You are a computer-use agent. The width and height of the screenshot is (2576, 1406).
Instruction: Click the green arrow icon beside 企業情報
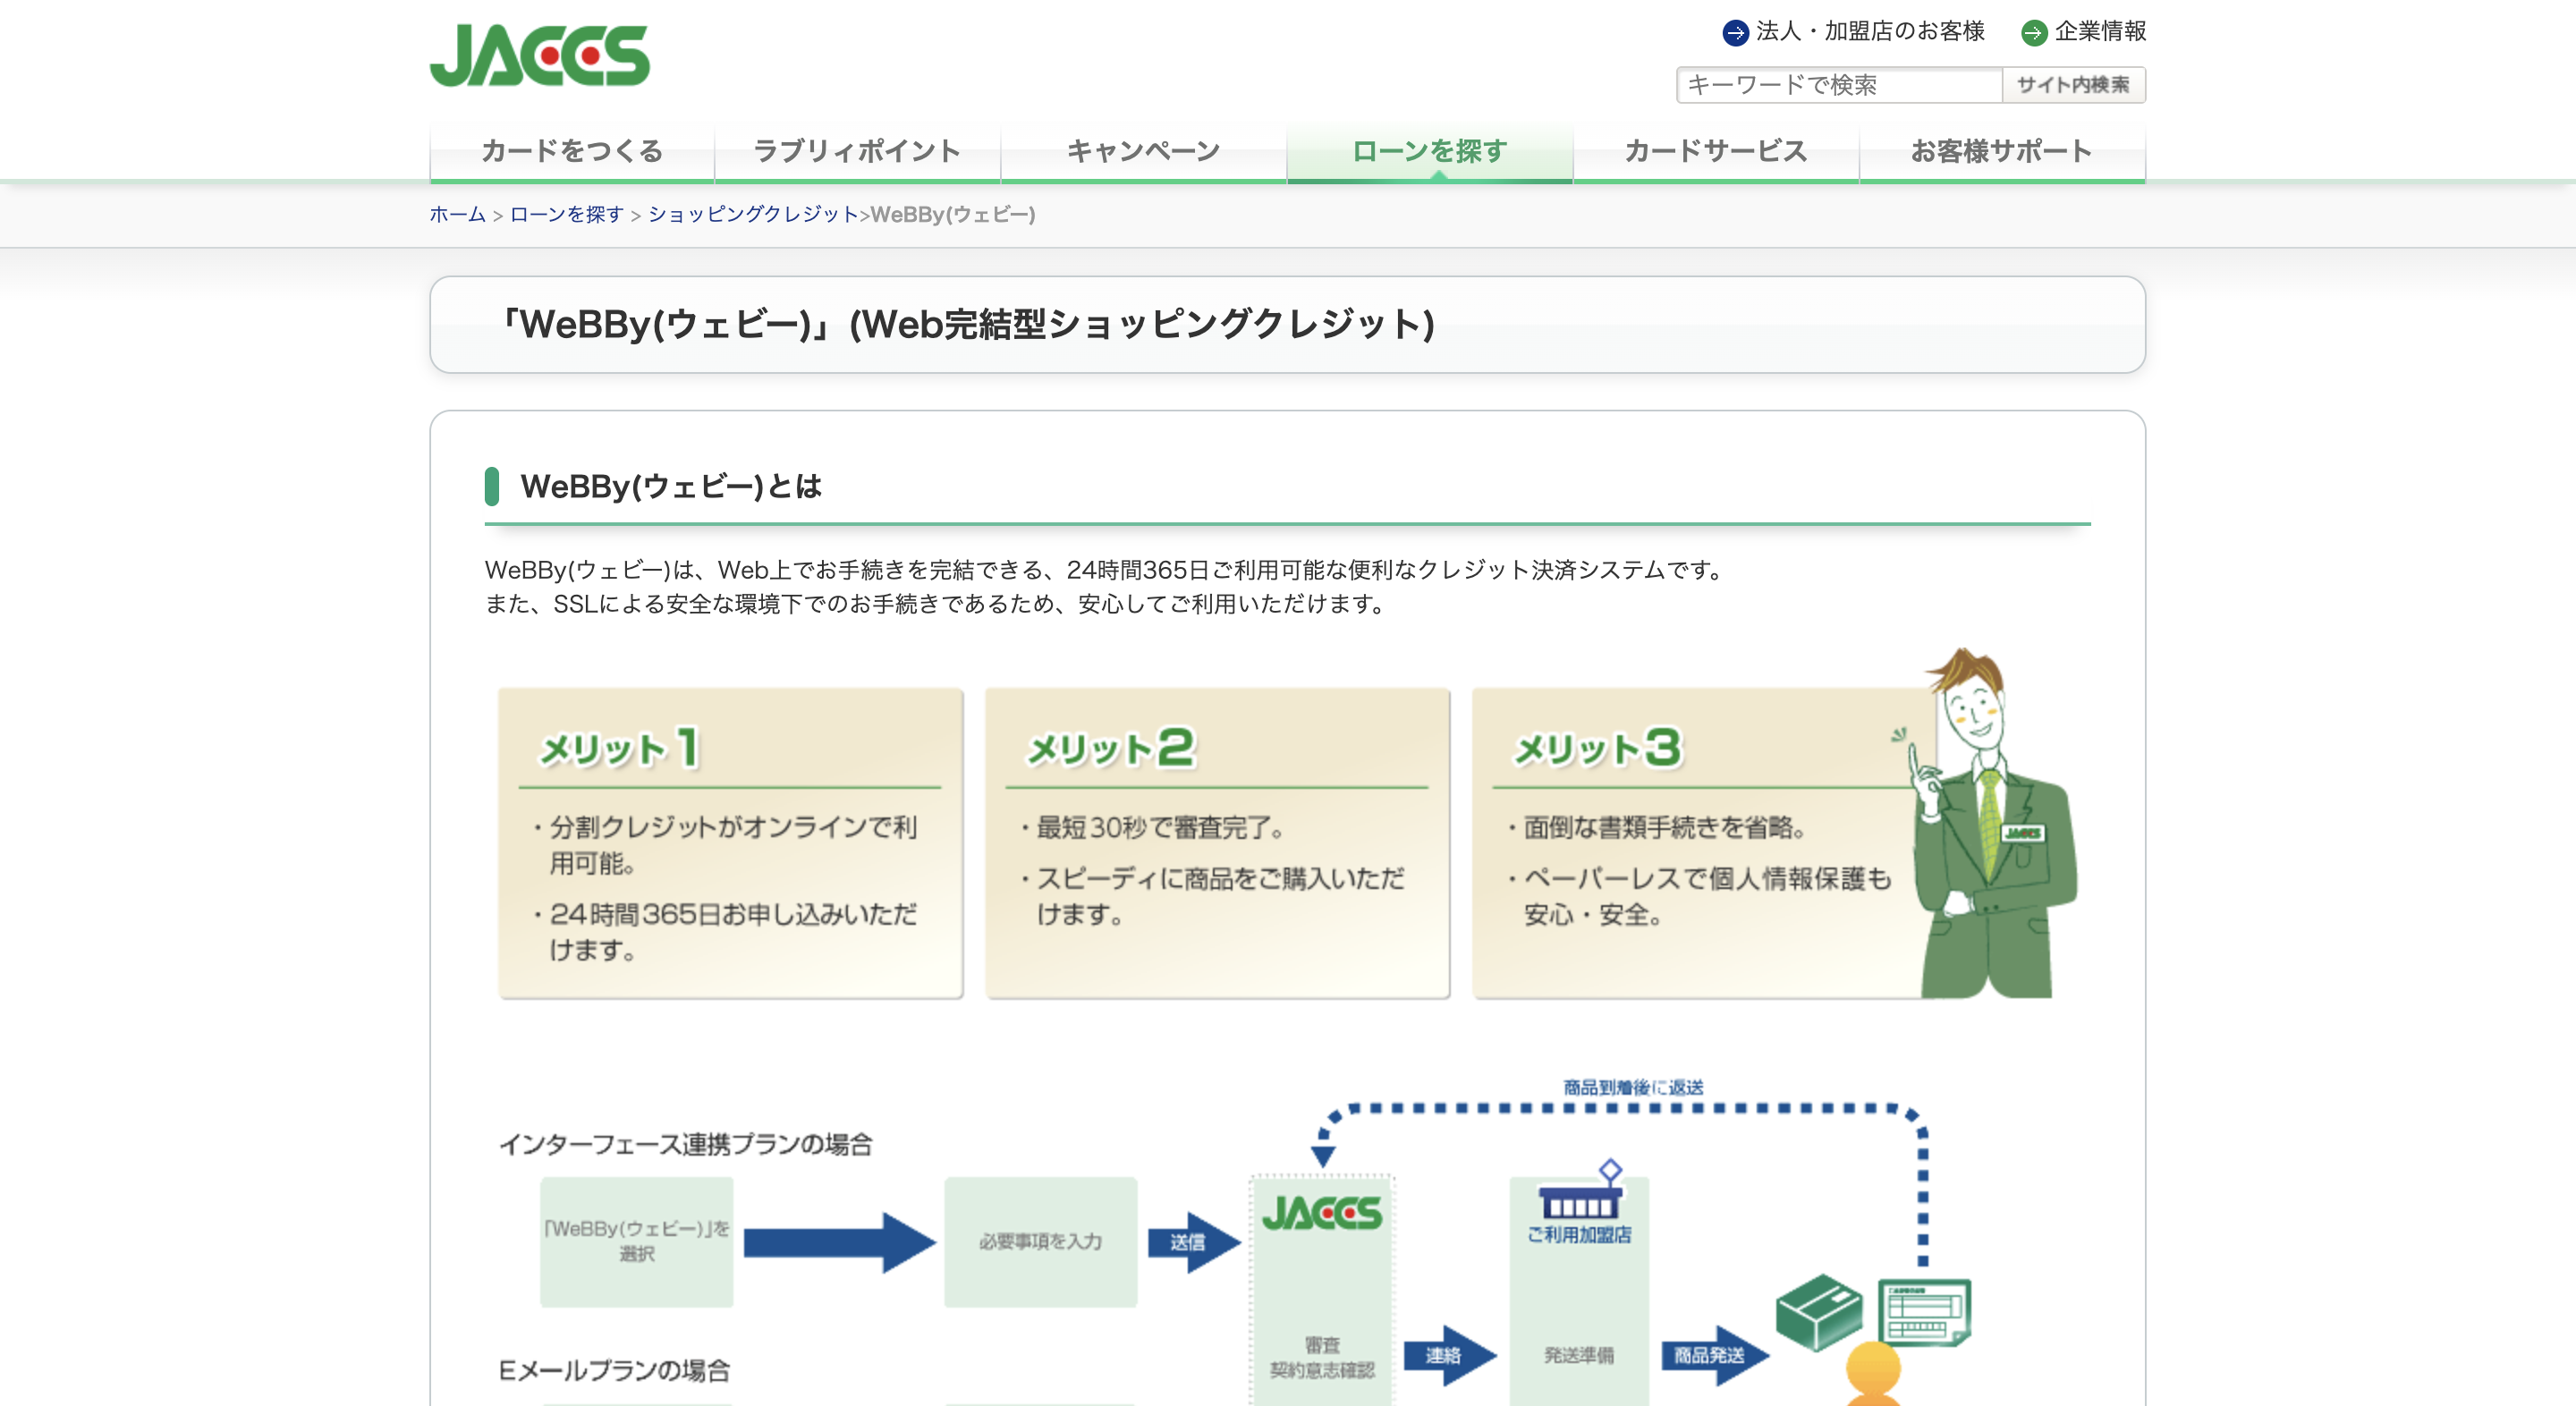pyautogui.click(x=2034, y=33)
